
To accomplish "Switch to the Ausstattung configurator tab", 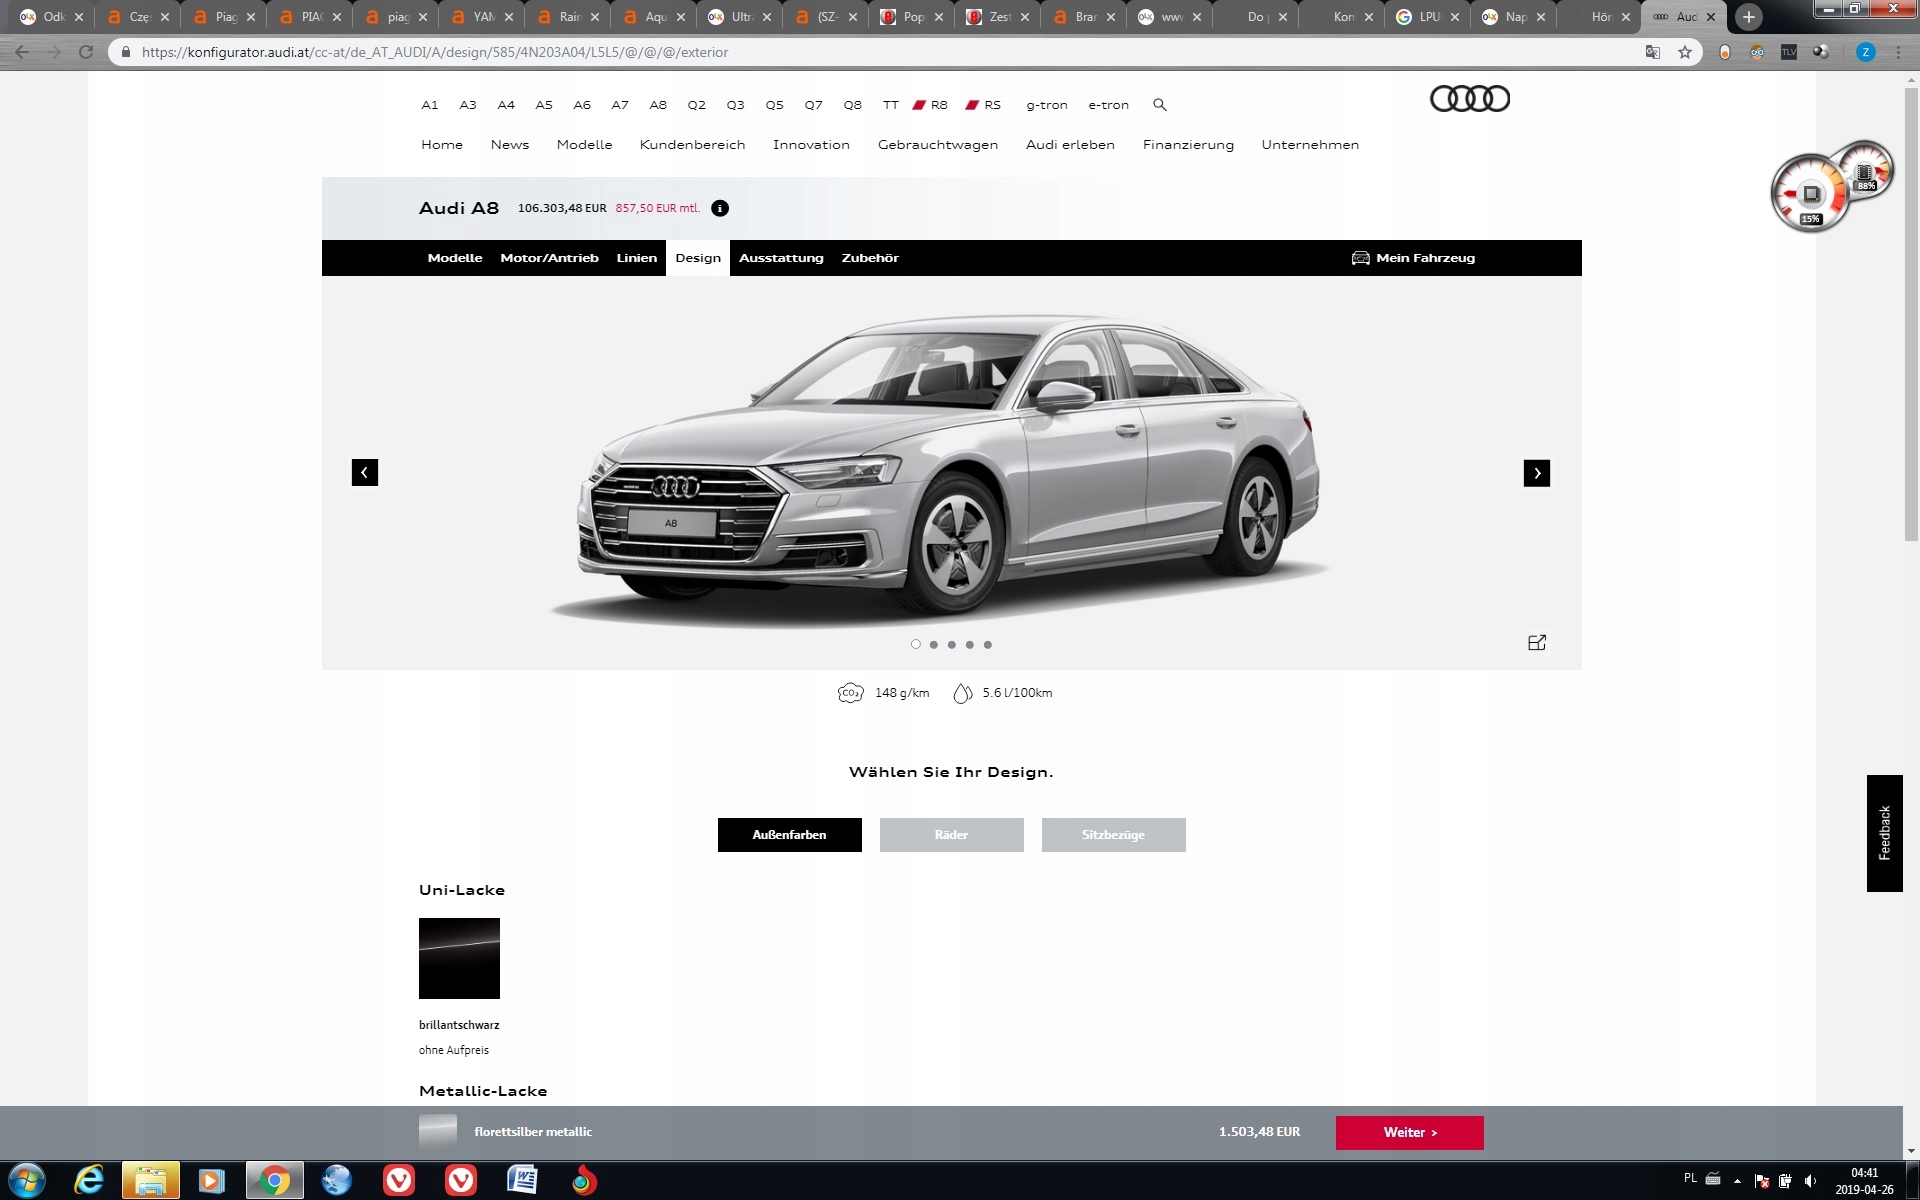I will click(x=781, y=258).
